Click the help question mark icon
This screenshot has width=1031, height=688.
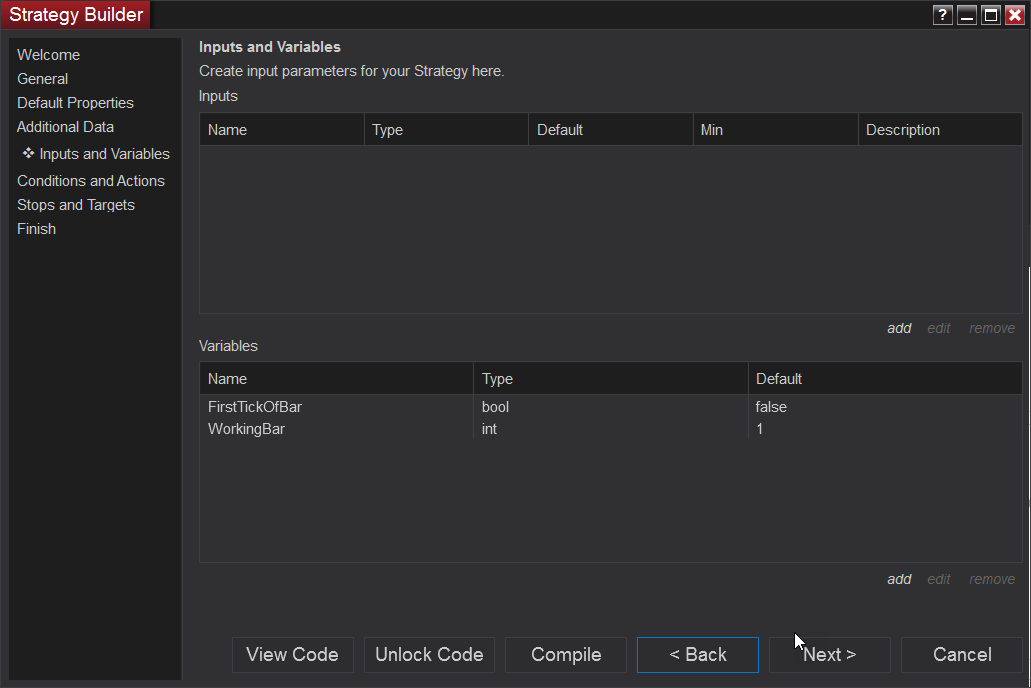click(942, 15)
